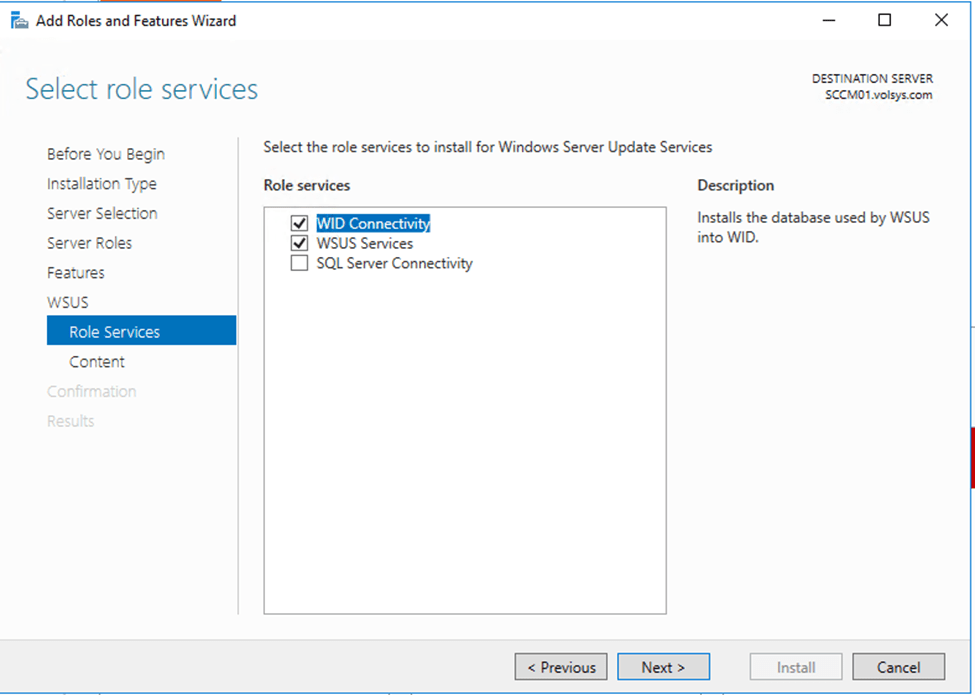
Task: Go back with the Previous button
Action: 561,667
